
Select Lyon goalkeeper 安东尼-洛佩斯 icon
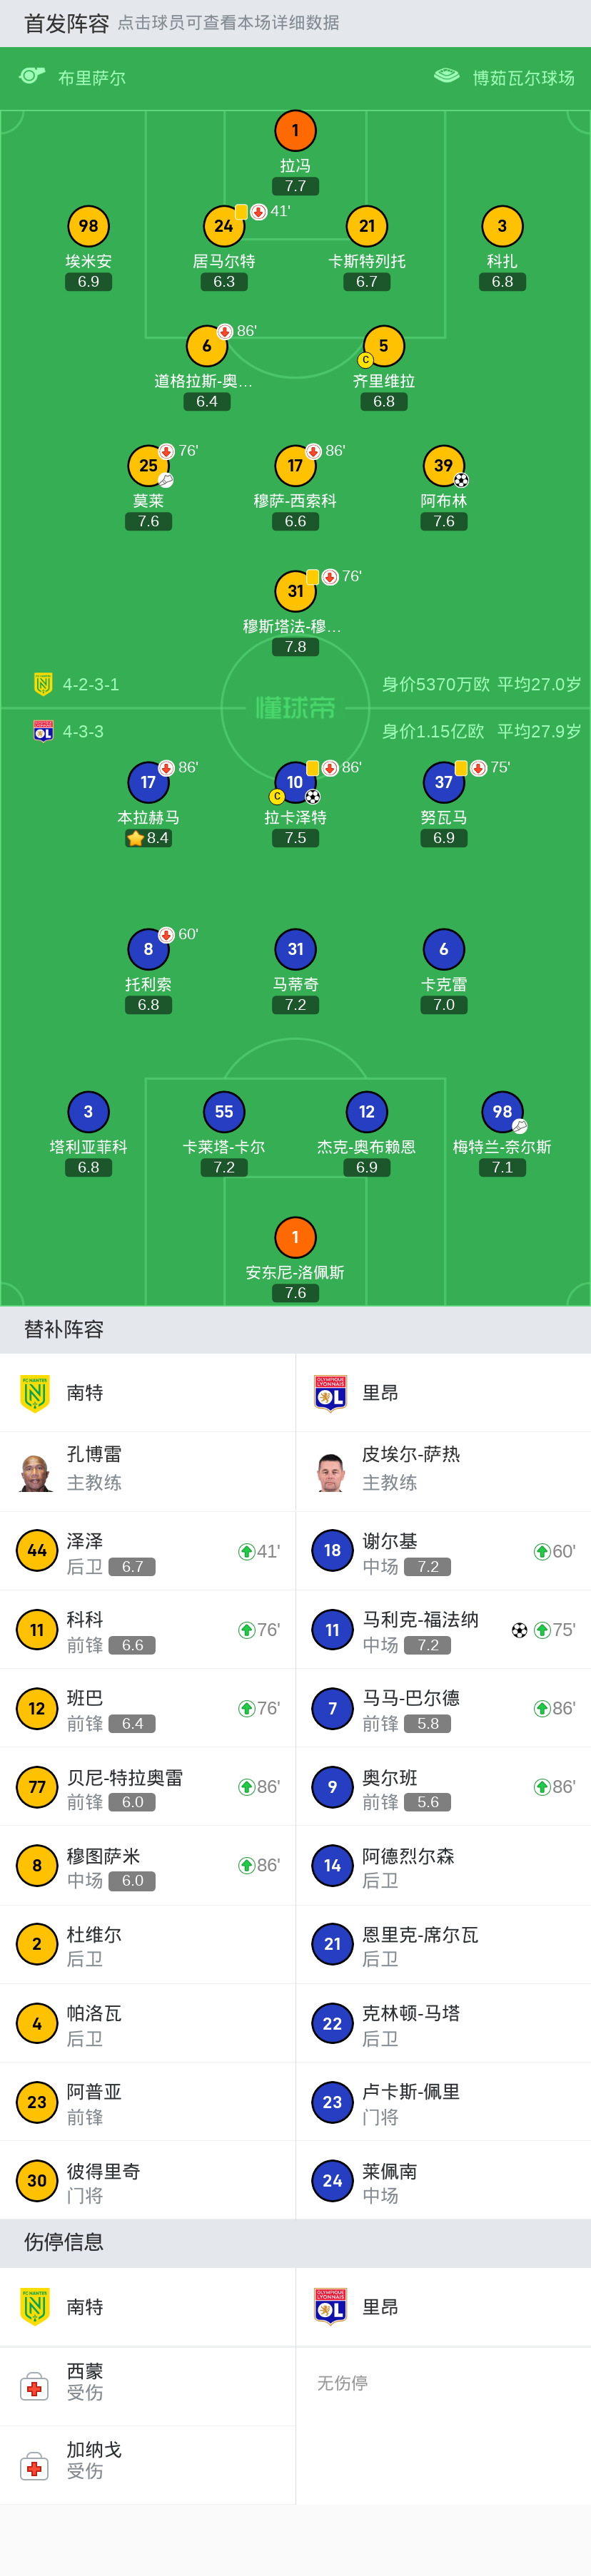pos(295,1237)
